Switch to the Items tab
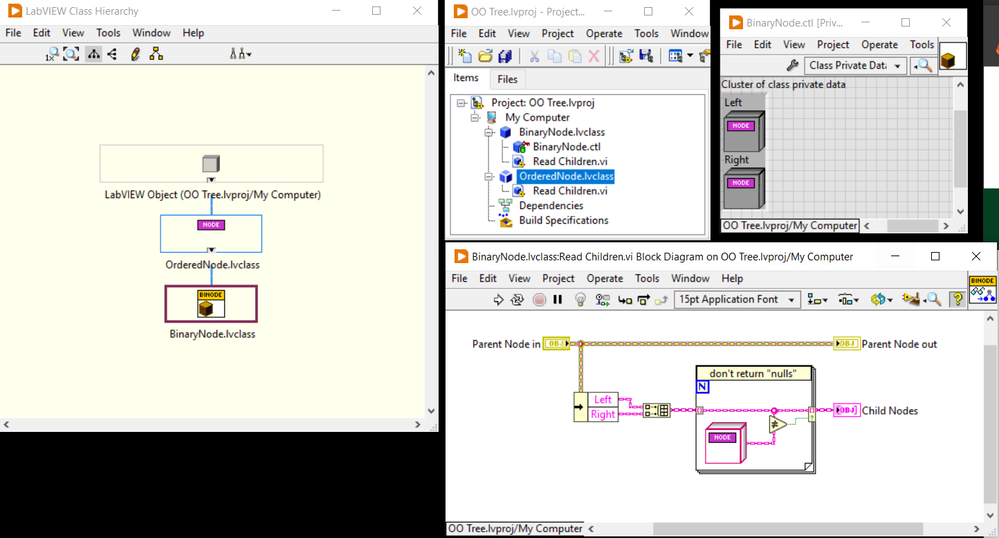999x538 pixels. tap(466, 78)
